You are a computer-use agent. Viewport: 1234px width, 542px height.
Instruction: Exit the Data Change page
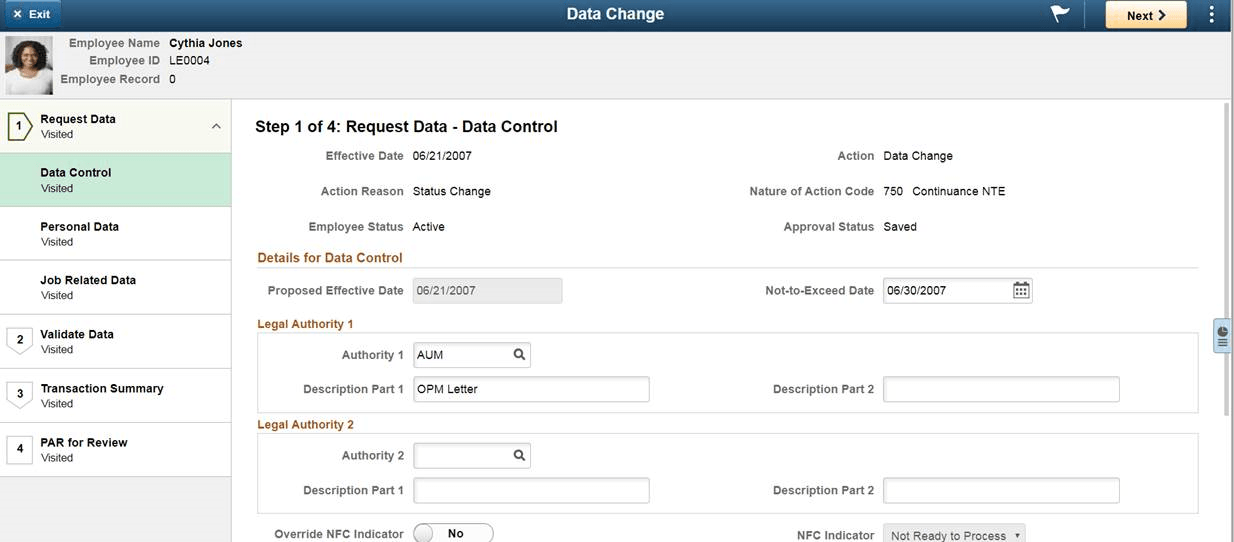click(x=32, y=15)
